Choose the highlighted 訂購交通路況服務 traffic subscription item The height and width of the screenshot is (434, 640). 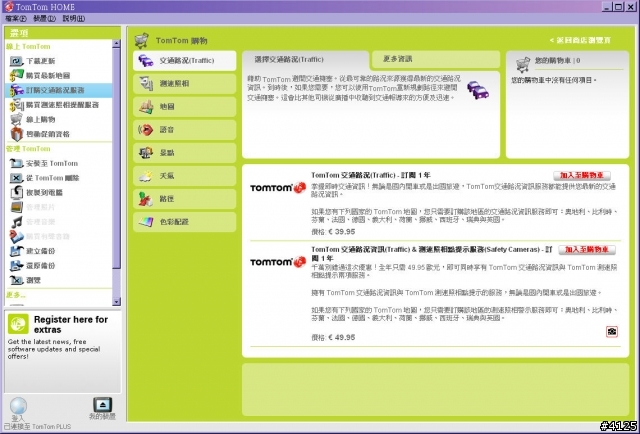(58, 90)
